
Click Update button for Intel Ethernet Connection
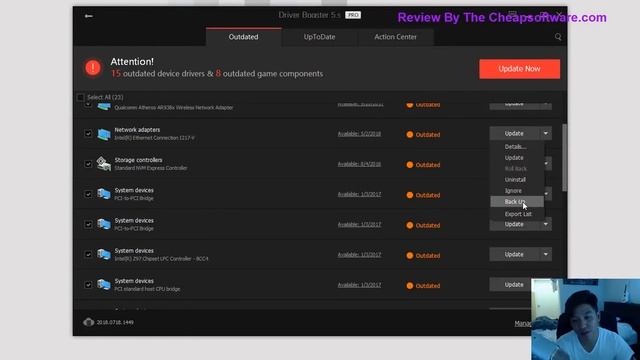click(514, 133)
